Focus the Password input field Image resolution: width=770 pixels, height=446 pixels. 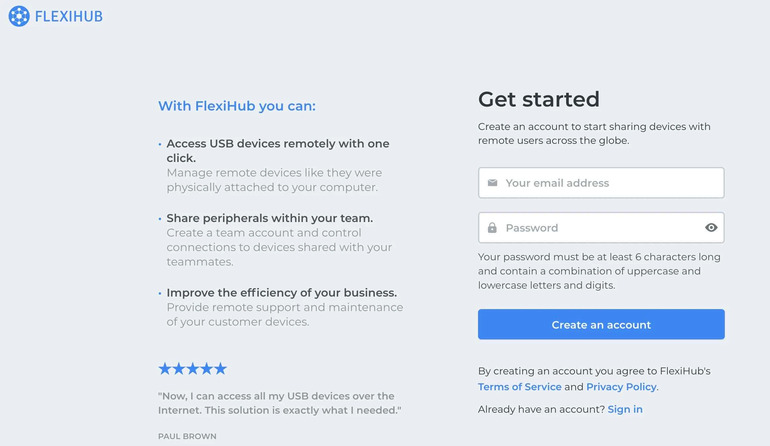coord(598,228)
